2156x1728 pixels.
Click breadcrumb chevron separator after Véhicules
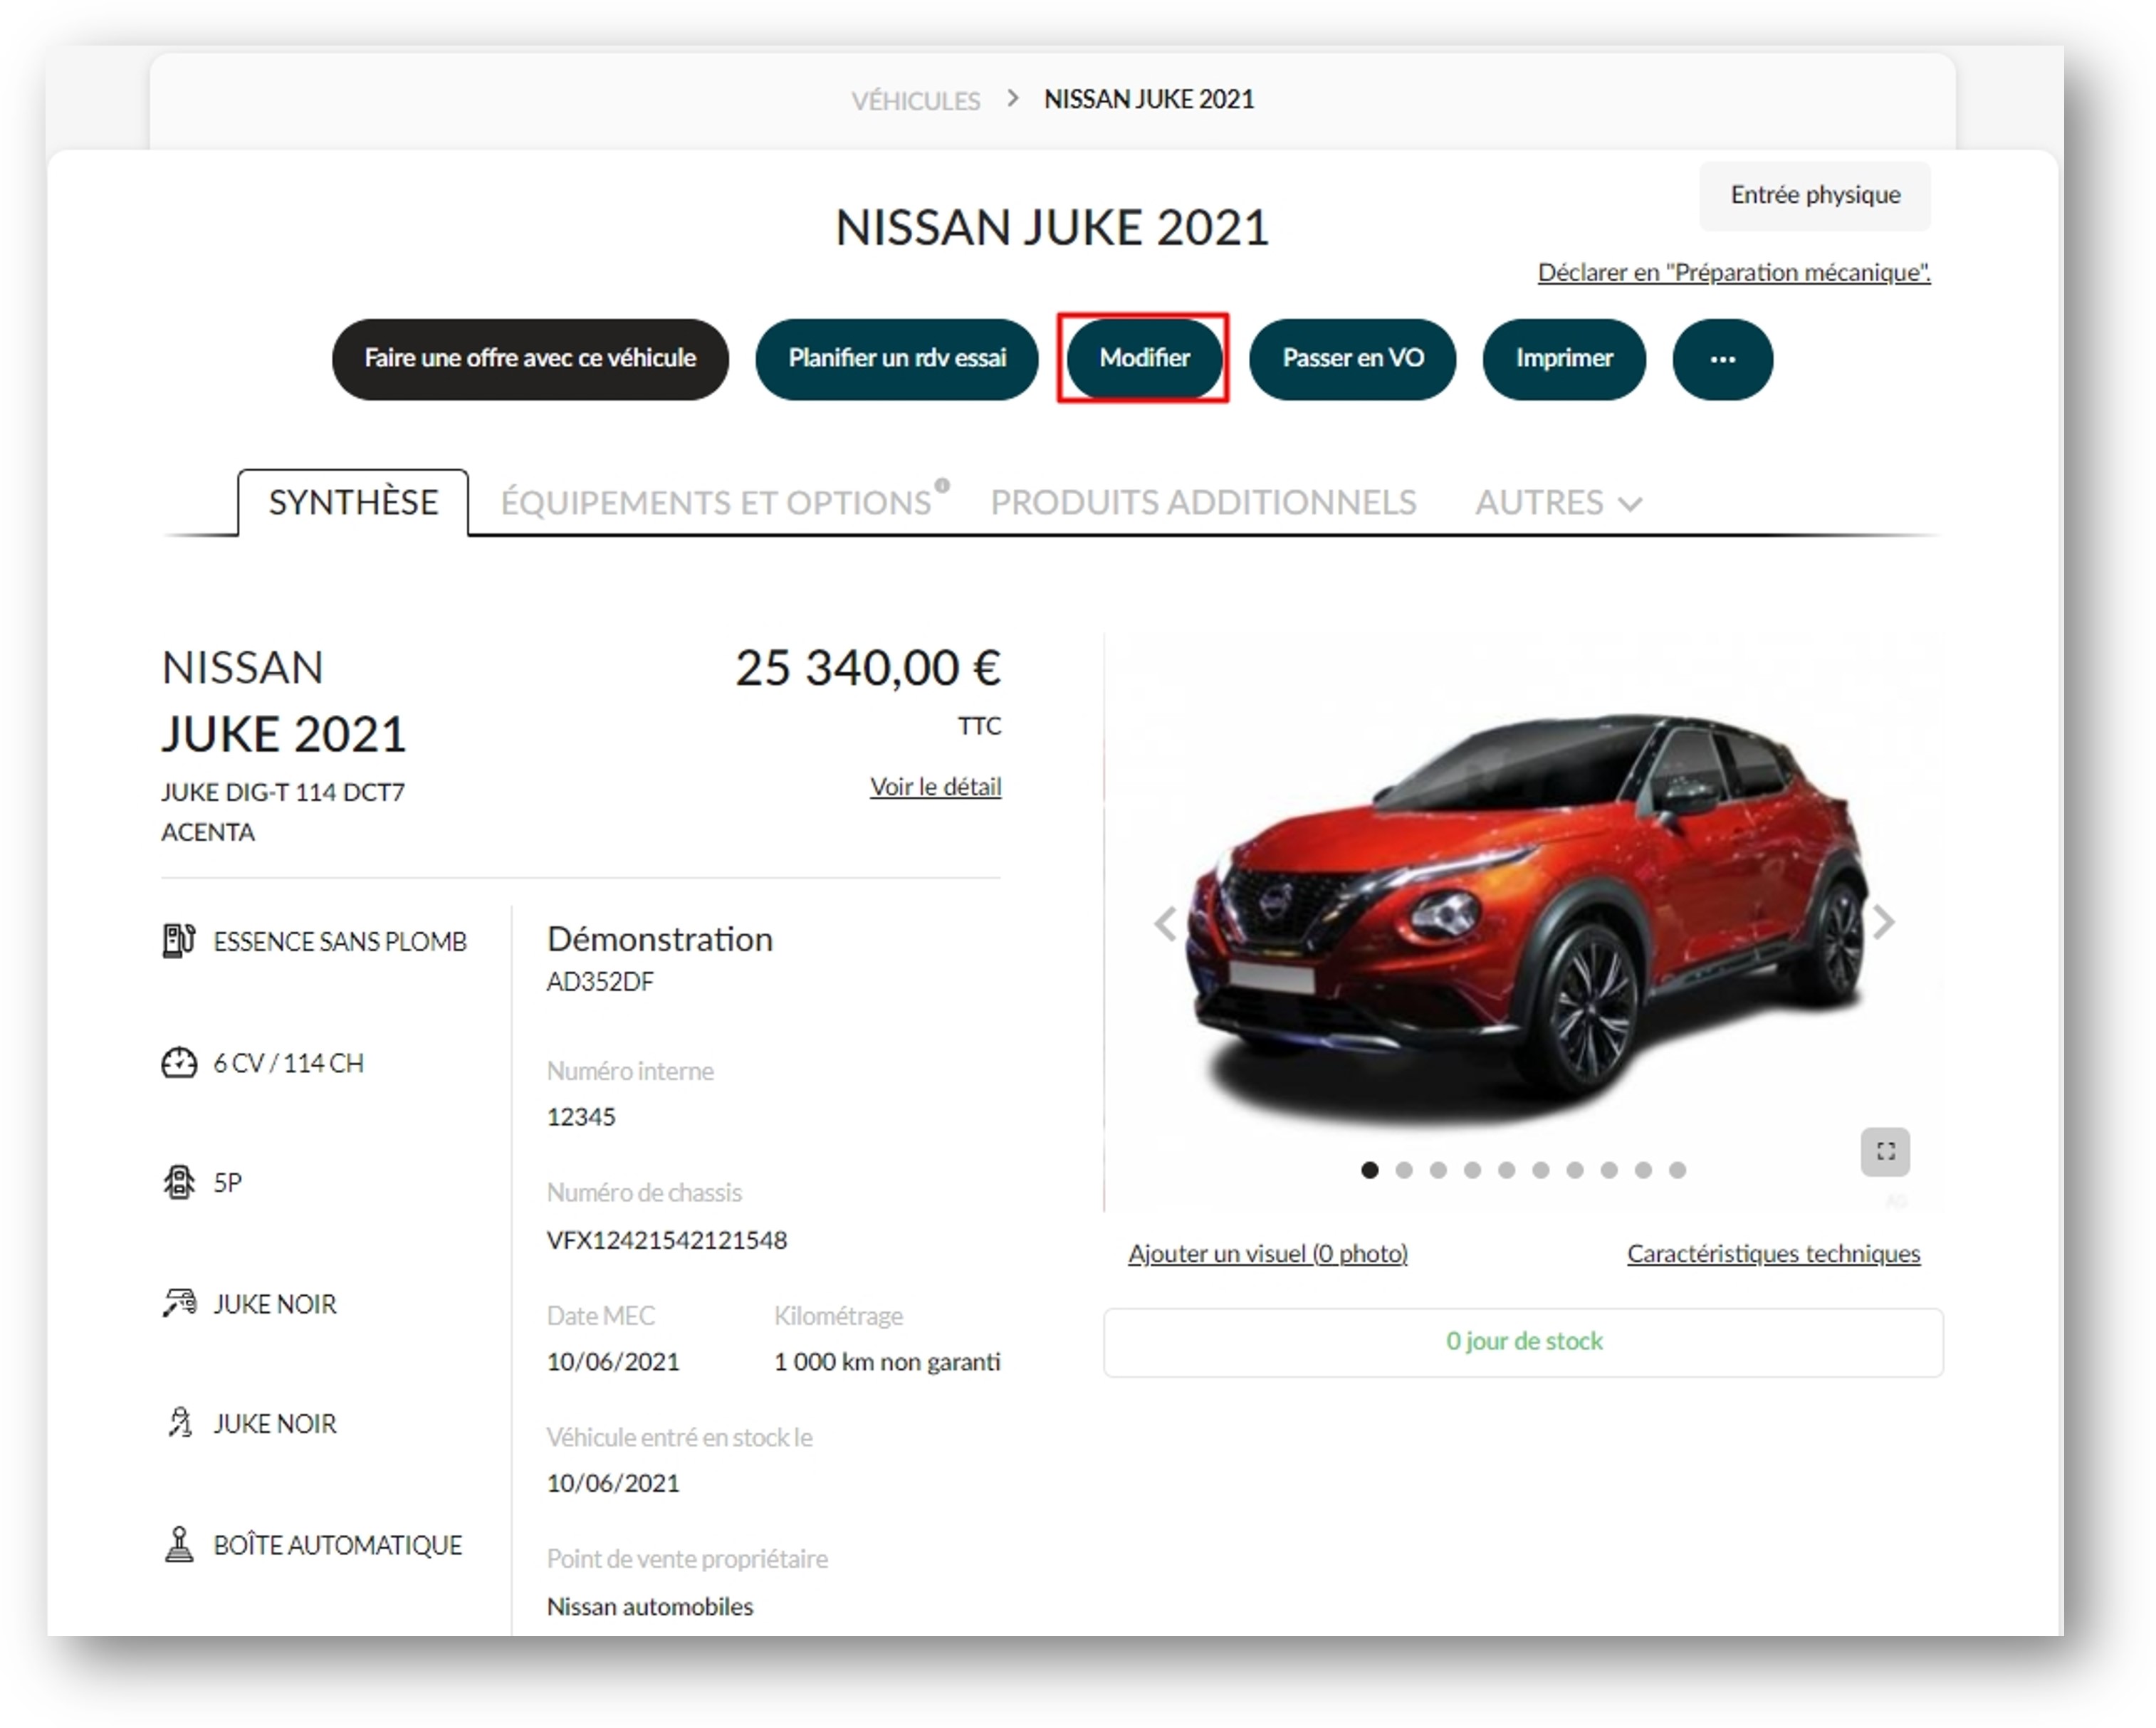pos(1013,98)
